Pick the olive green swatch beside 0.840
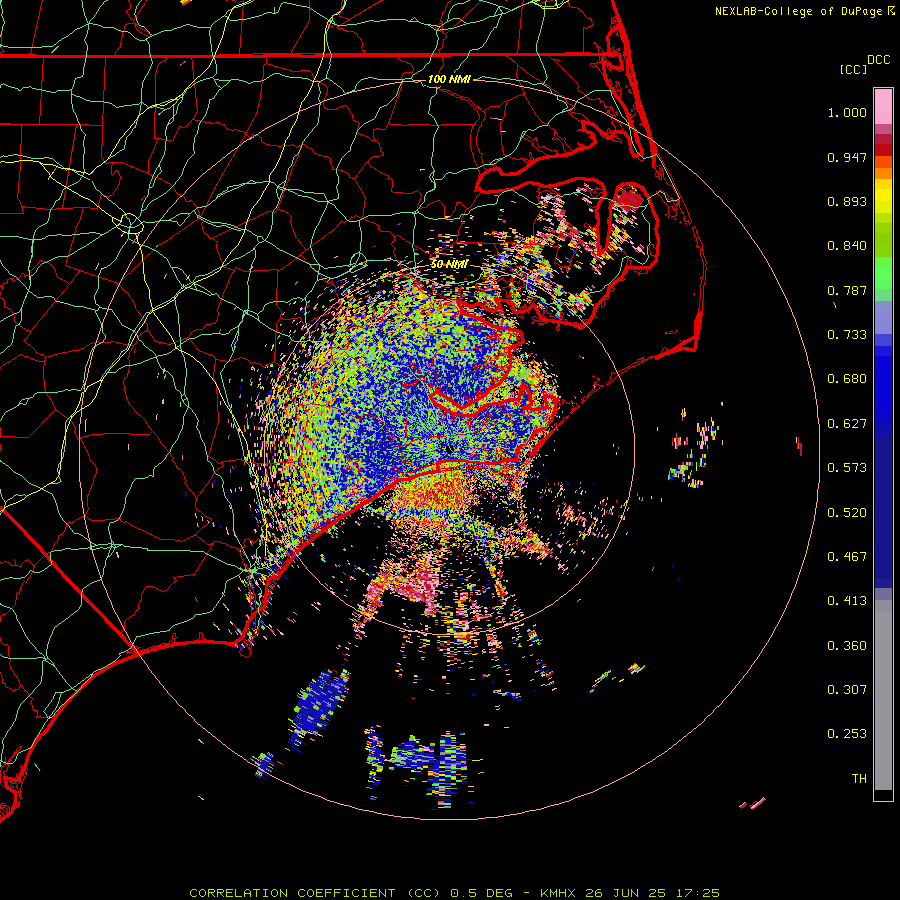 point(883,240)
